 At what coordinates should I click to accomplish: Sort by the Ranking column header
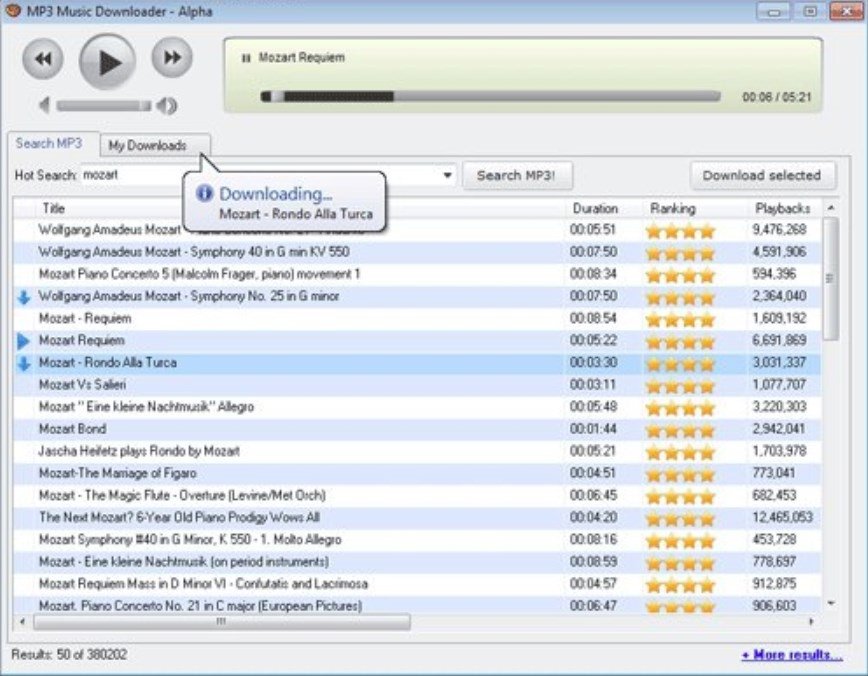point(673,208)
